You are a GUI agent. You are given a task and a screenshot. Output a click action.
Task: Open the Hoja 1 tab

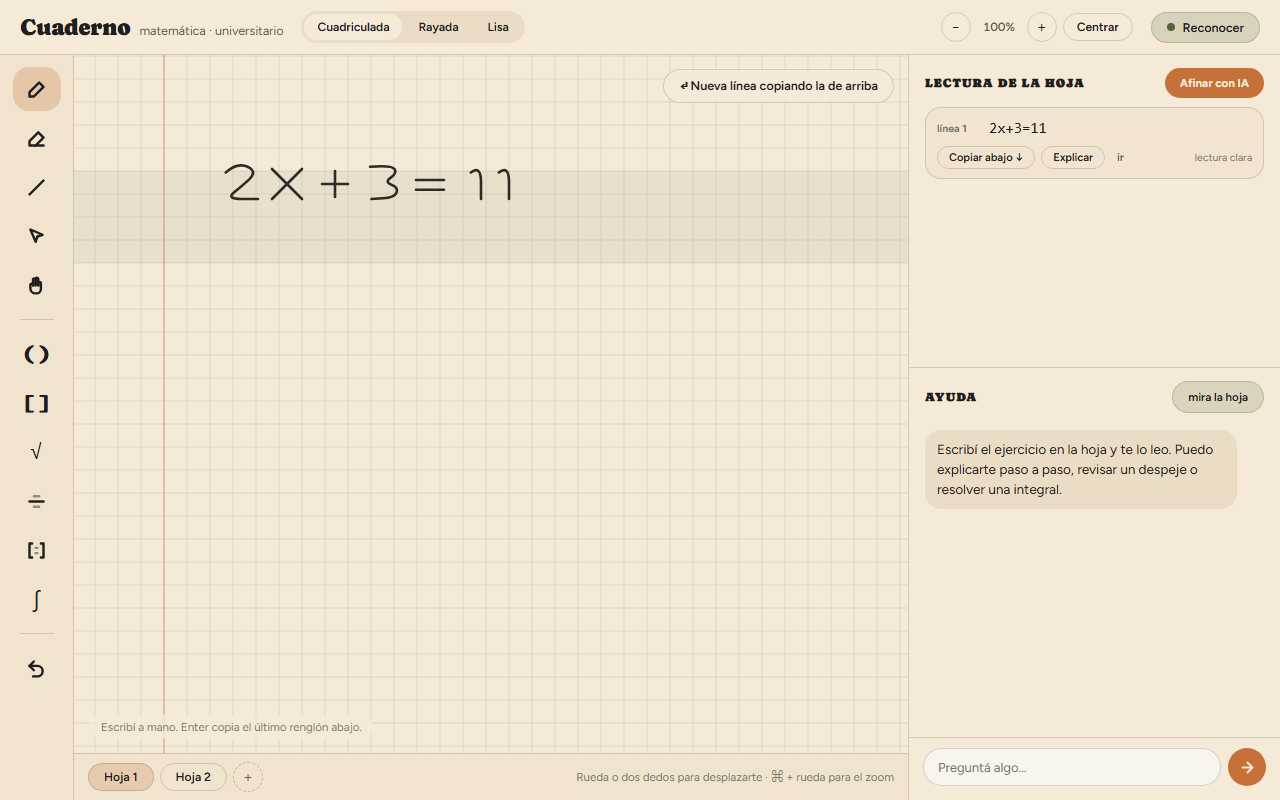121,777
